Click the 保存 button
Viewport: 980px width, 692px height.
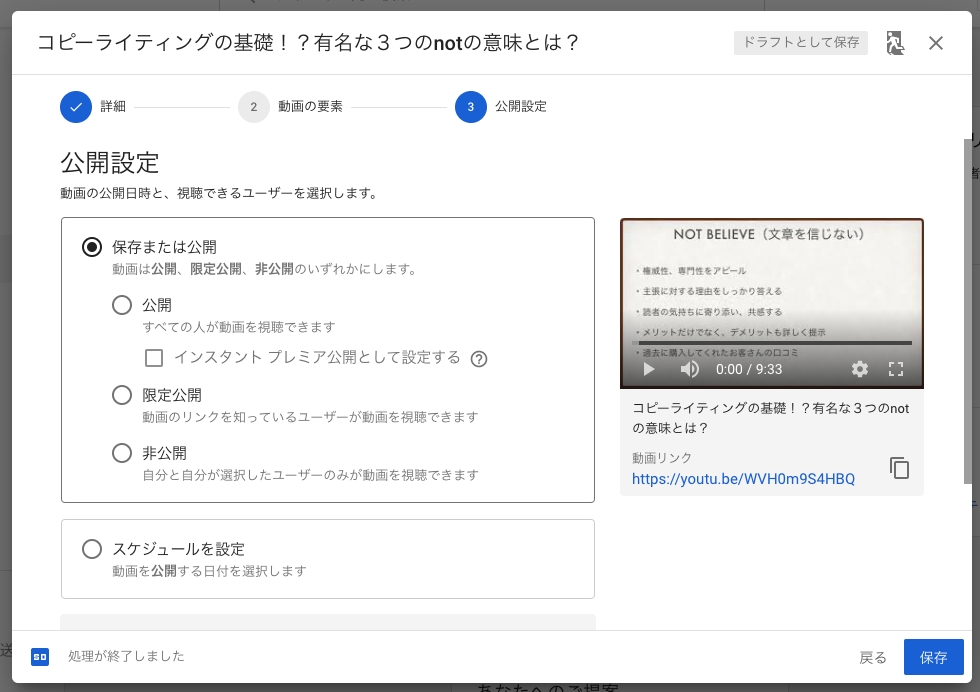click(x=933, y=657)
